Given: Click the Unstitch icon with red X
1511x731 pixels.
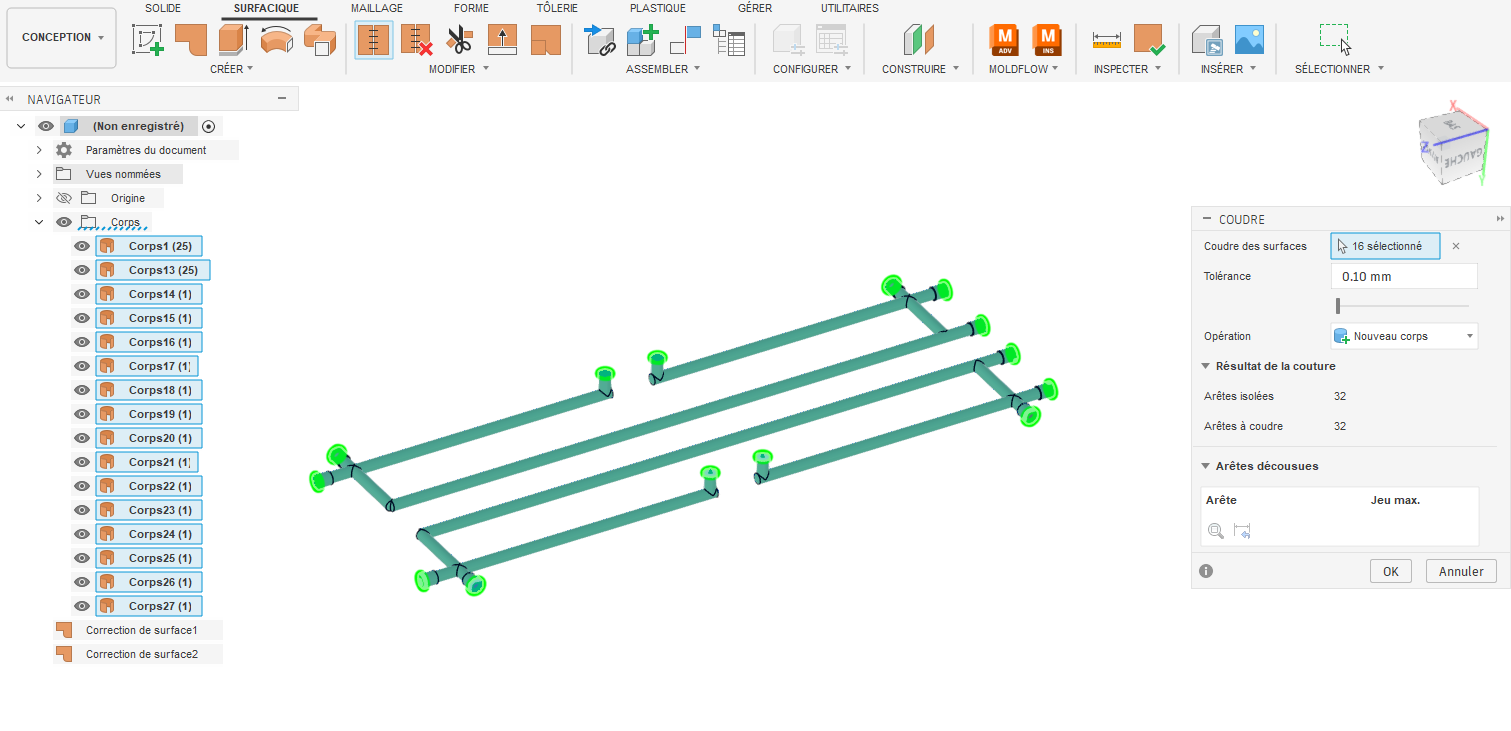Looking at the screenshot, I should pyautogui.click(x=416, y=40).
